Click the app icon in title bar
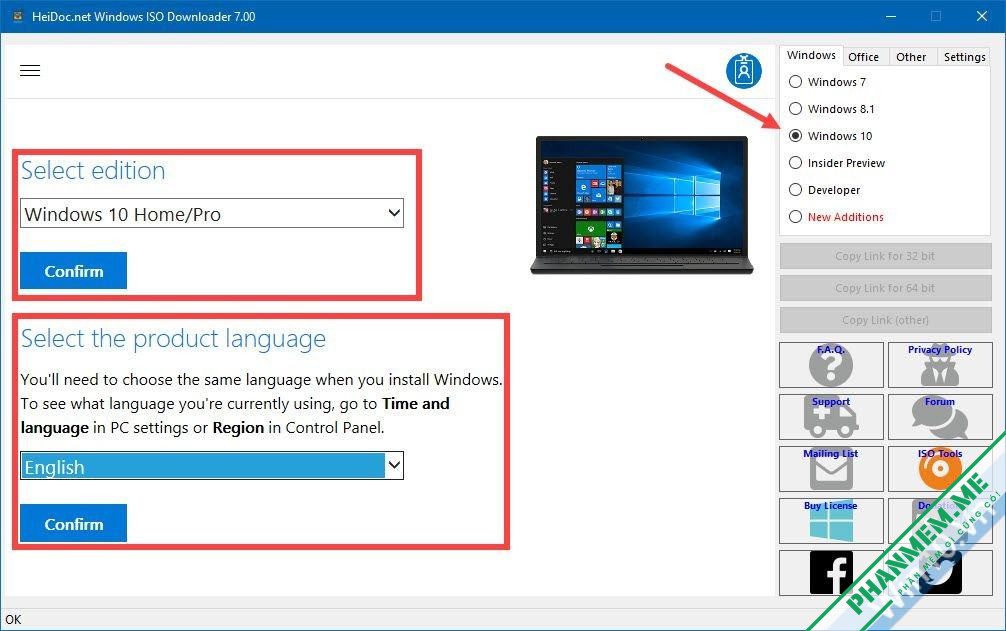The width and height of the screenshot is (1006, 631). 18,16
